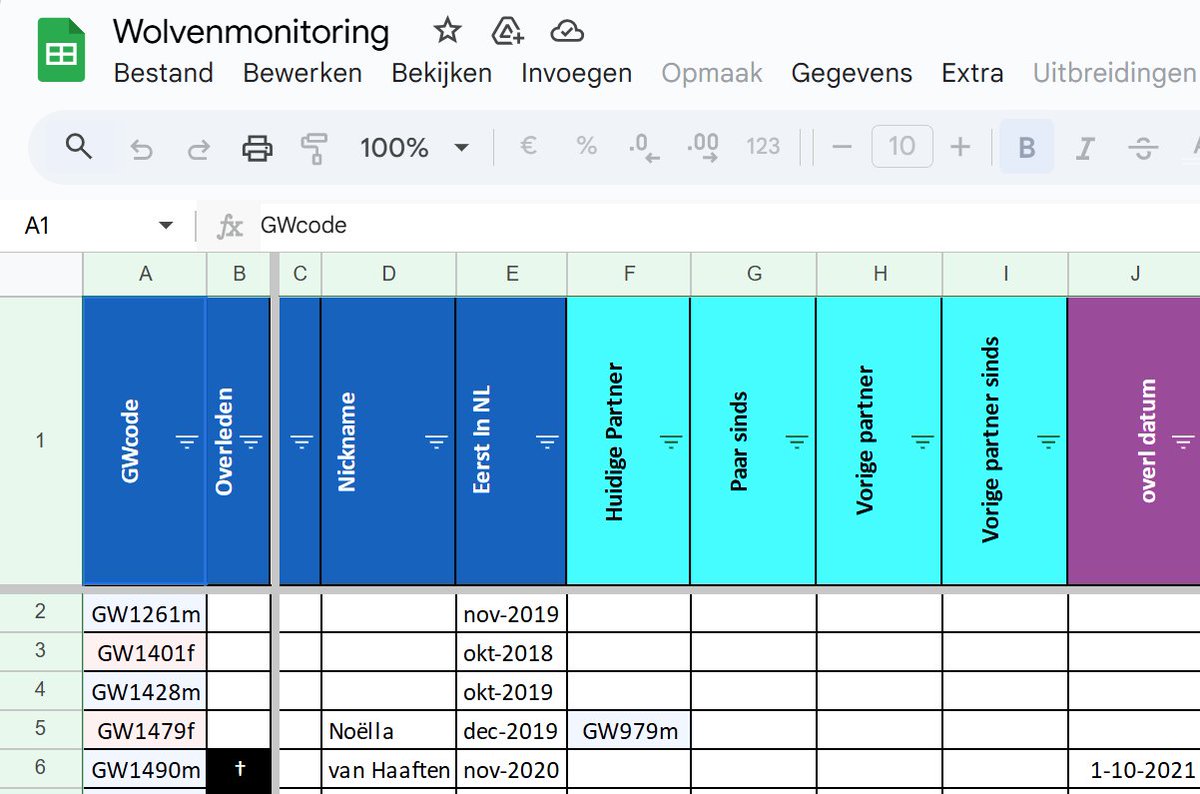Select column J header

pyautogui.click(x=1135, y=274)
